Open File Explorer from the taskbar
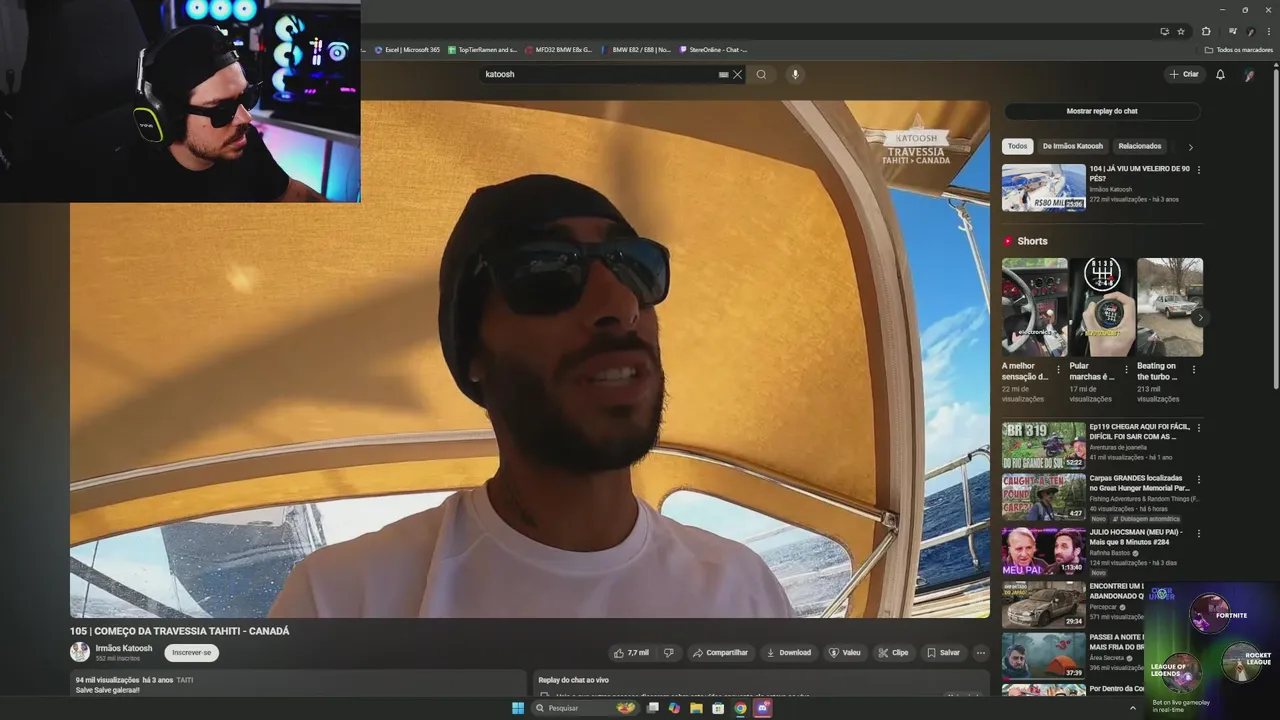1280x720 pixels. [x=696, y=708]
